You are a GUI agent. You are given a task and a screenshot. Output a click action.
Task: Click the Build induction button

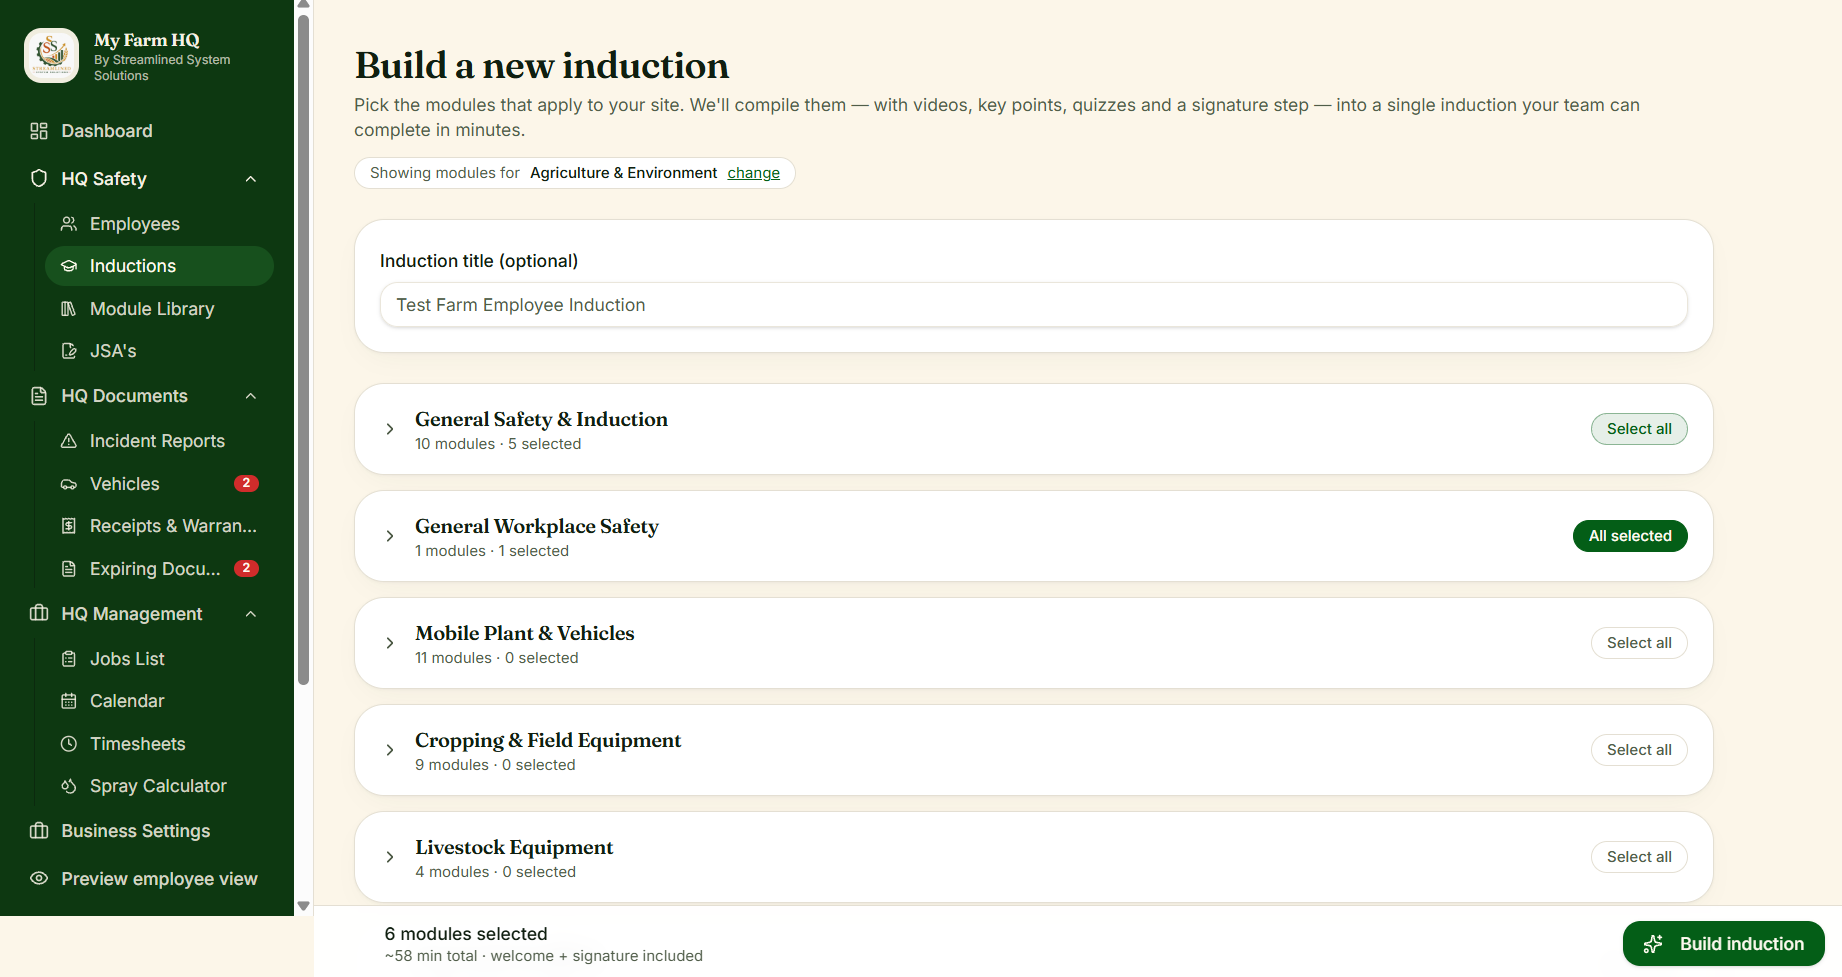pos(1723,944)
